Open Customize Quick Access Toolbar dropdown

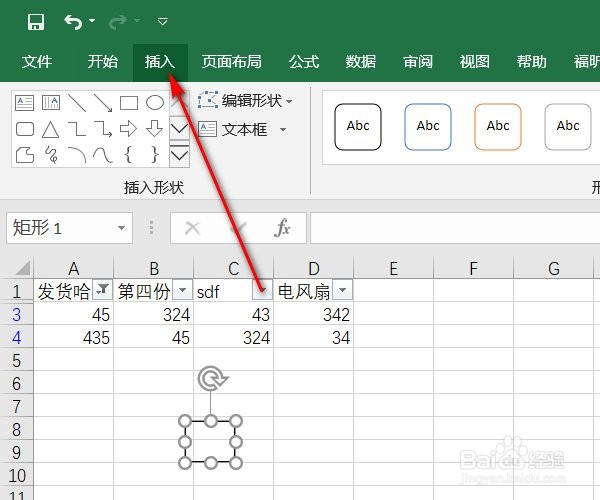pos(163,21)
